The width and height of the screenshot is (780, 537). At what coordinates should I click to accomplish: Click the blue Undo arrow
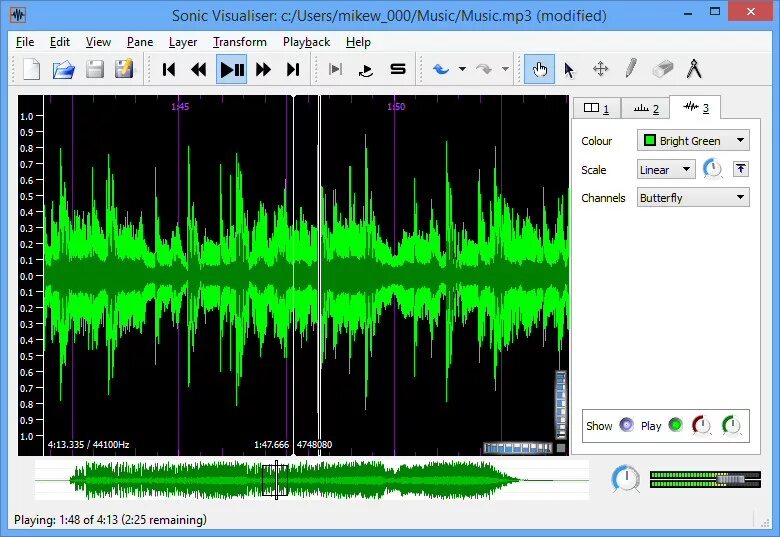coord(441,69)
